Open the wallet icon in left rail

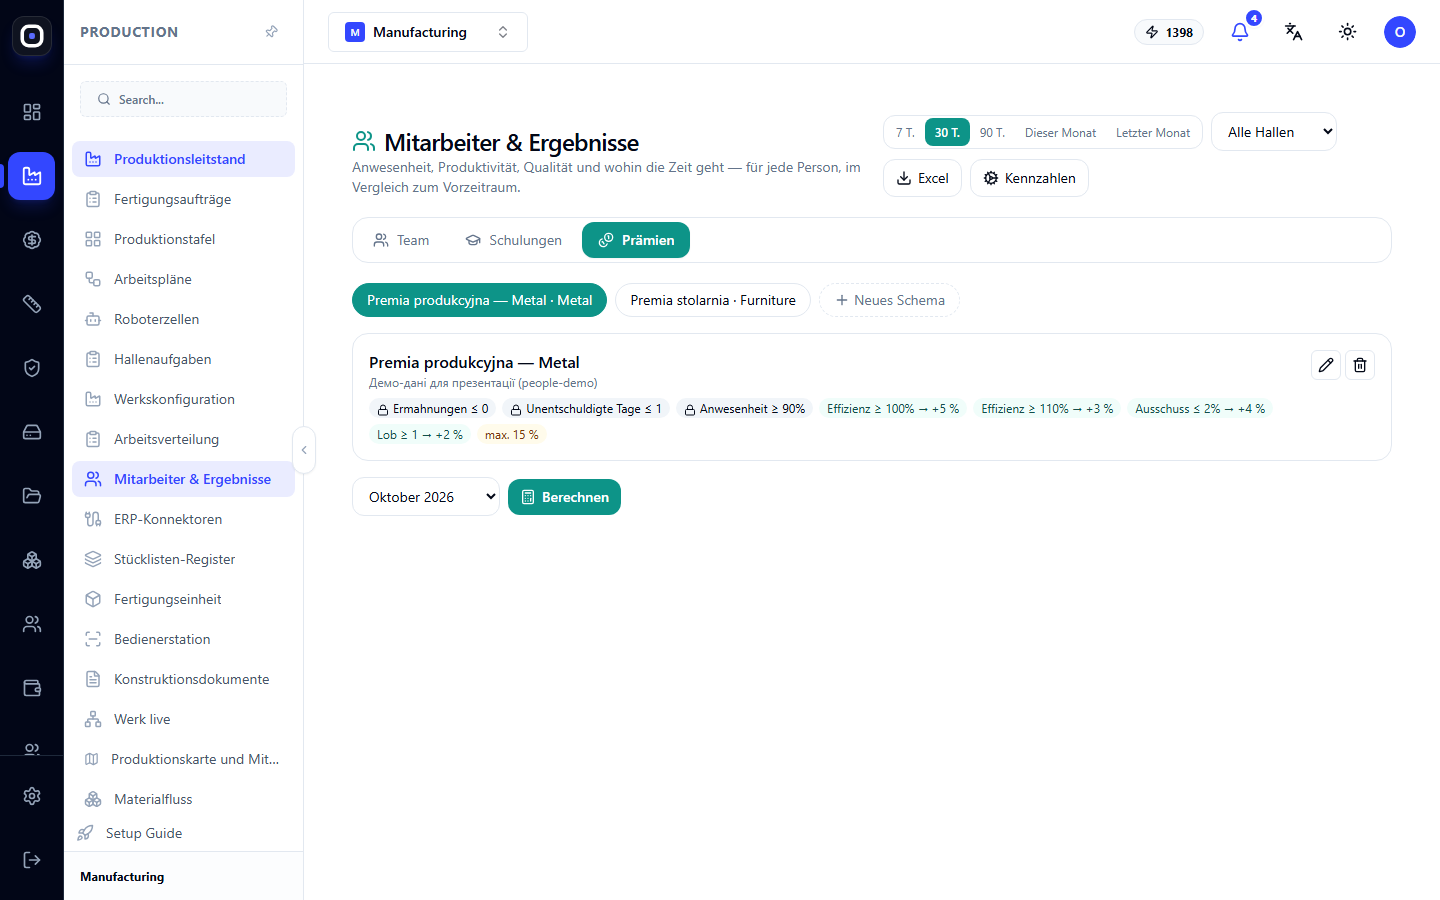(32, 688)
